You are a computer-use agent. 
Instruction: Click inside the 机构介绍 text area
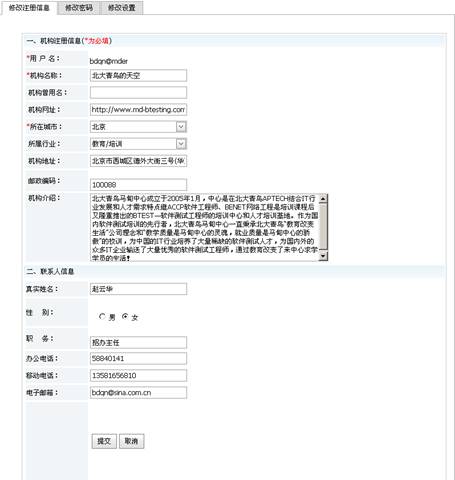tap(205, 227)
